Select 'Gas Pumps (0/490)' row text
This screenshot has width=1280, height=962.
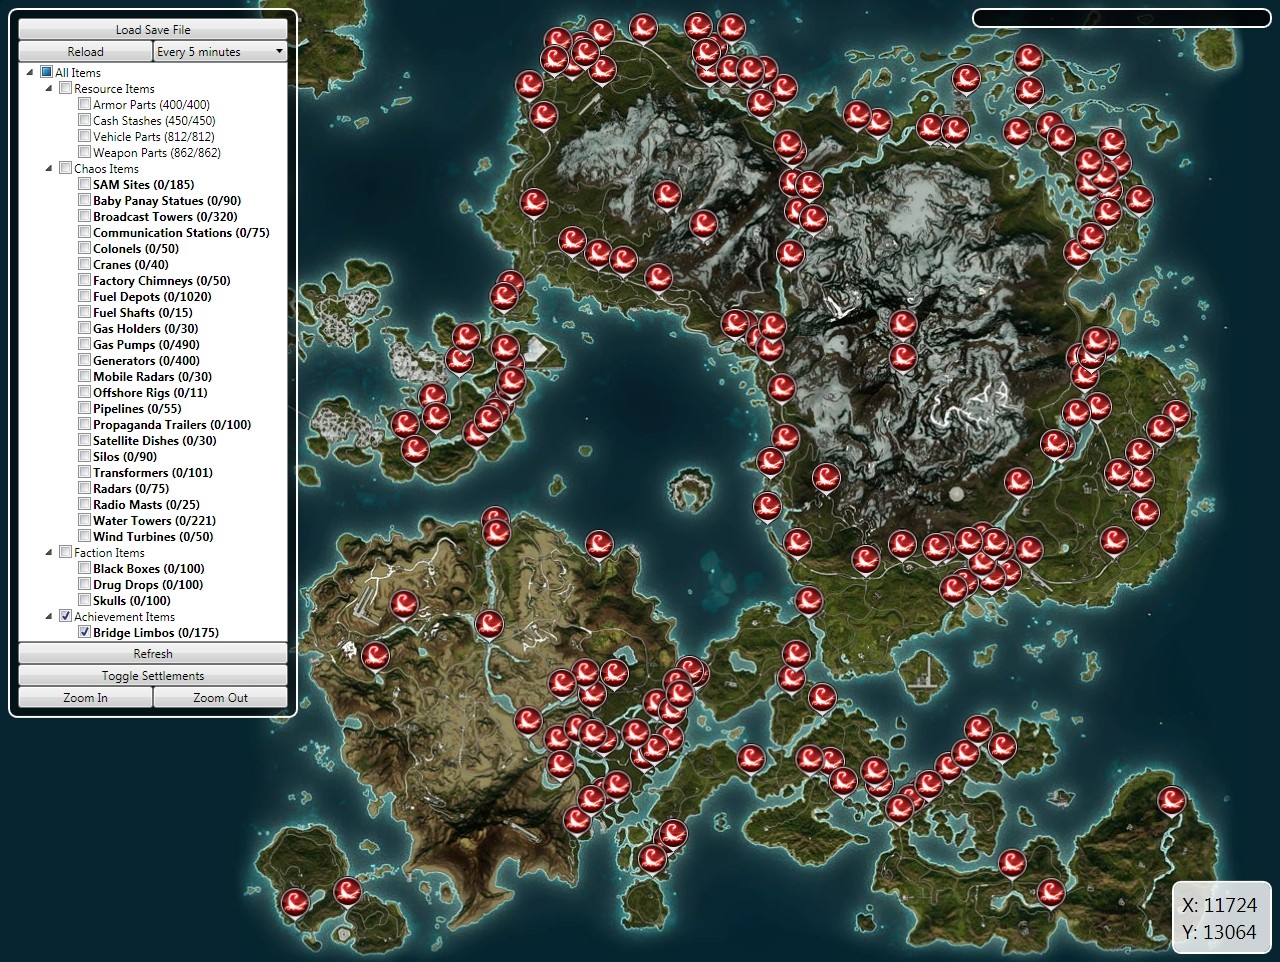146,344
